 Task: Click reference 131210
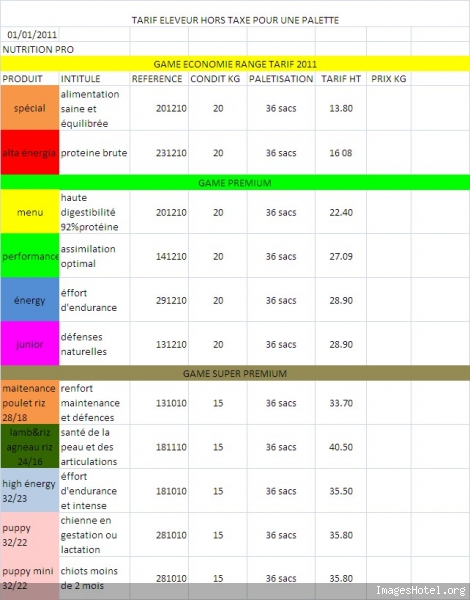pyautogui.click(x=171, y=344)
